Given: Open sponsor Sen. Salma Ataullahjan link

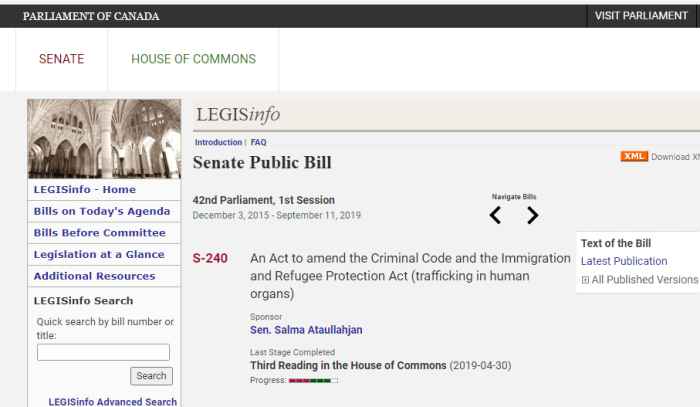Looking at the screenshot, I should tap(306, 330).
